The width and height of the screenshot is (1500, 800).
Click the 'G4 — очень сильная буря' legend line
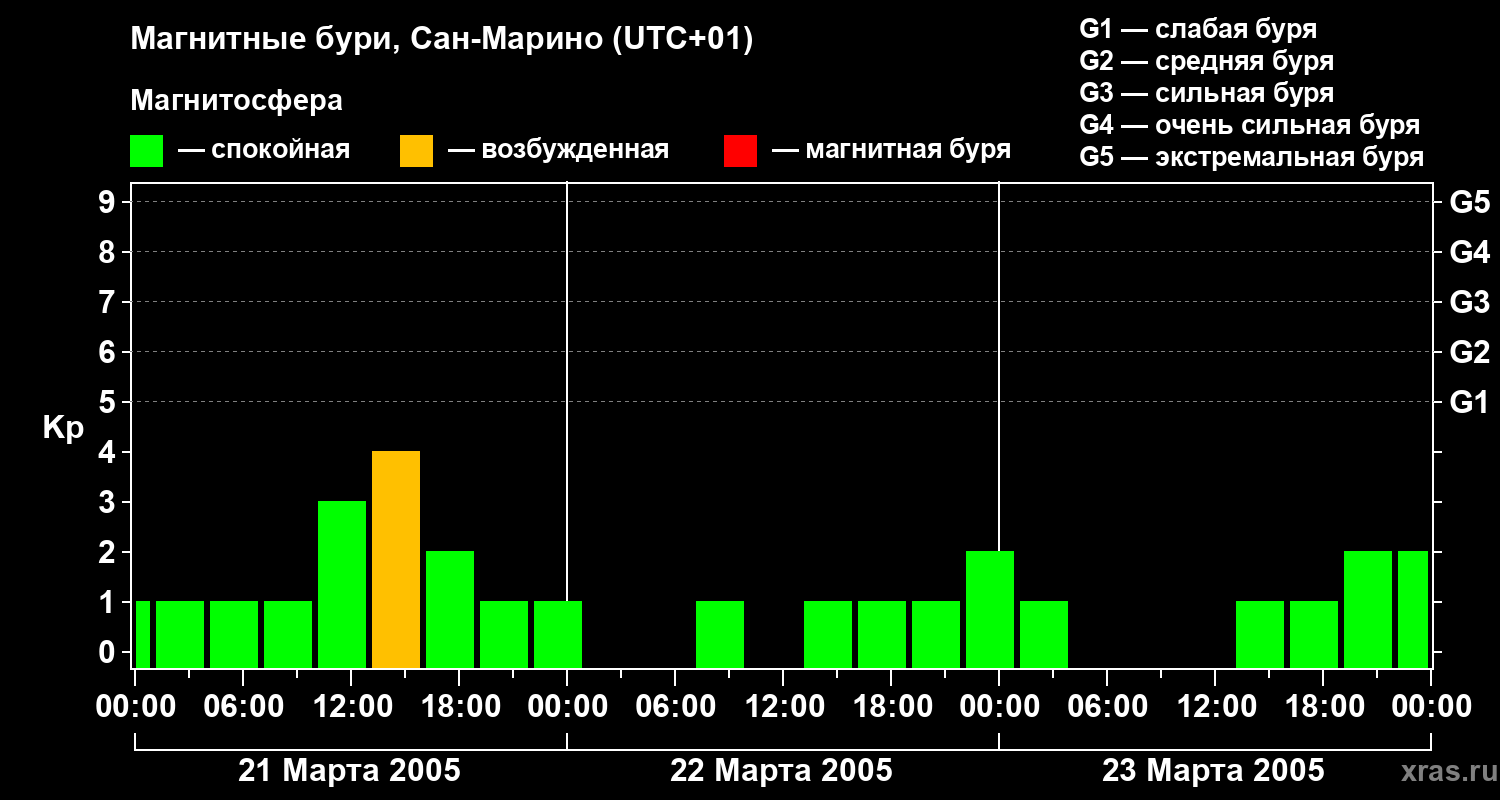1249,125
